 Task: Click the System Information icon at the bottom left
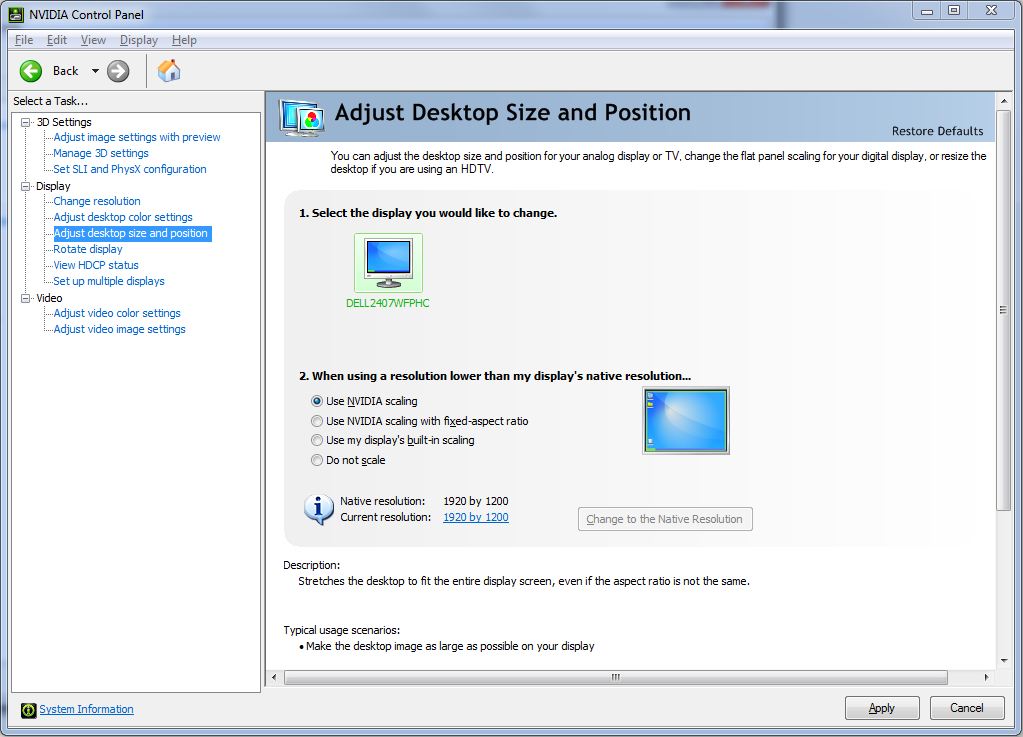[28, 710]
